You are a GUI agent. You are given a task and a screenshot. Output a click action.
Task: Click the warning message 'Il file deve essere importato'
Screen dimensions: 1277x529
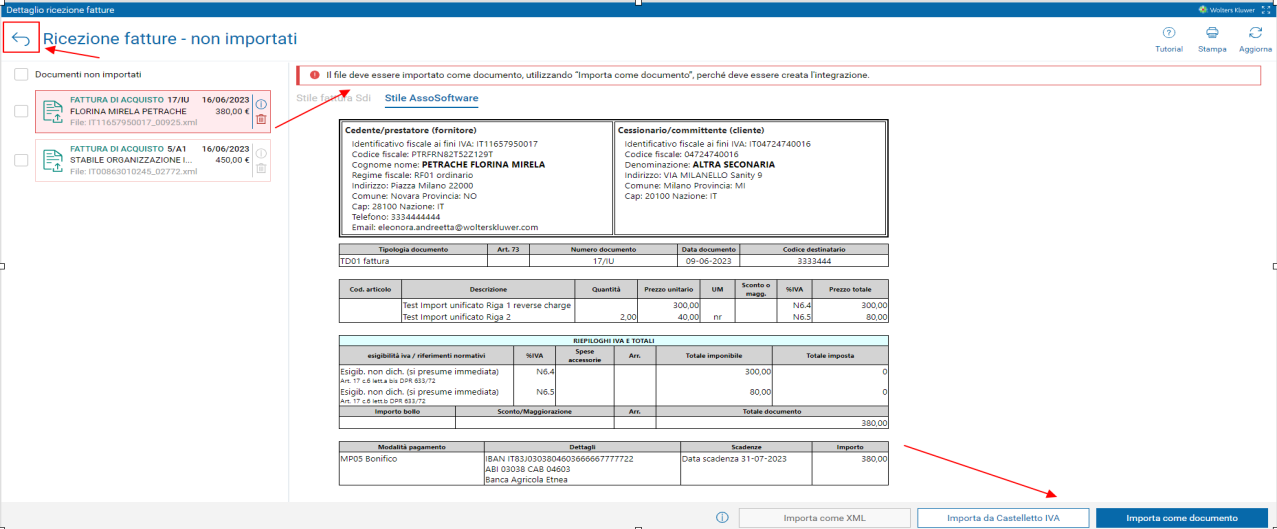(x=597, y=75)
